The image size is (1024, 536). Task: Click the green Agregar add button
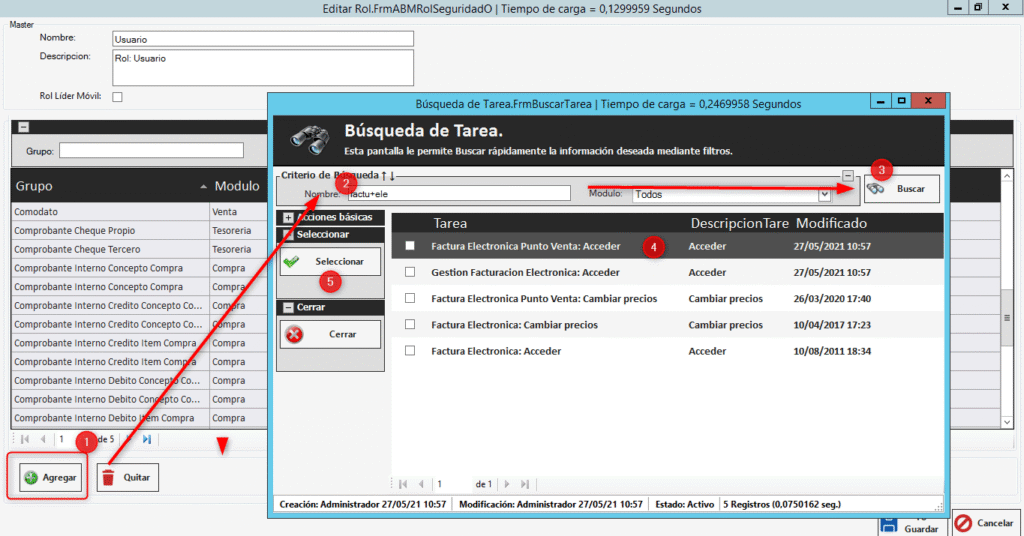49,477
